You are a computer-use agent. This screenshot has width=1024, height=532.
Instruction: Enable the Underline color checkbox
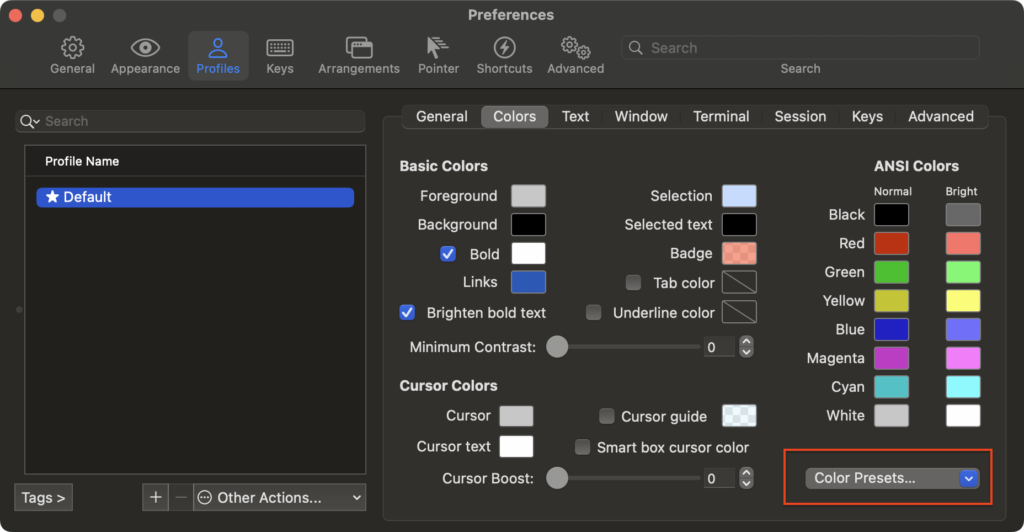(594, 312)
